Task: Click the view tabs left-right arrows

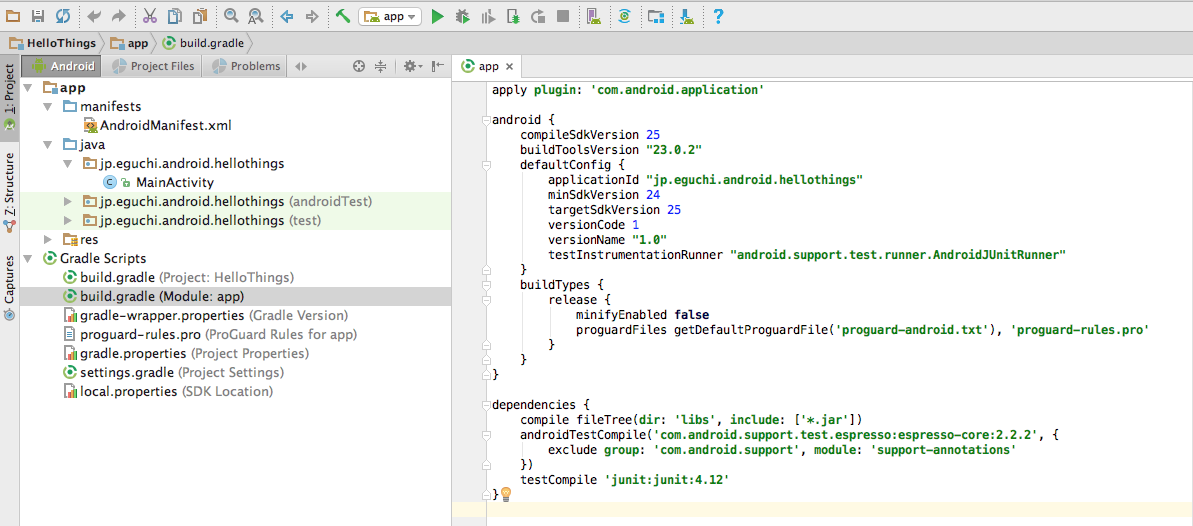Action: 301,66
